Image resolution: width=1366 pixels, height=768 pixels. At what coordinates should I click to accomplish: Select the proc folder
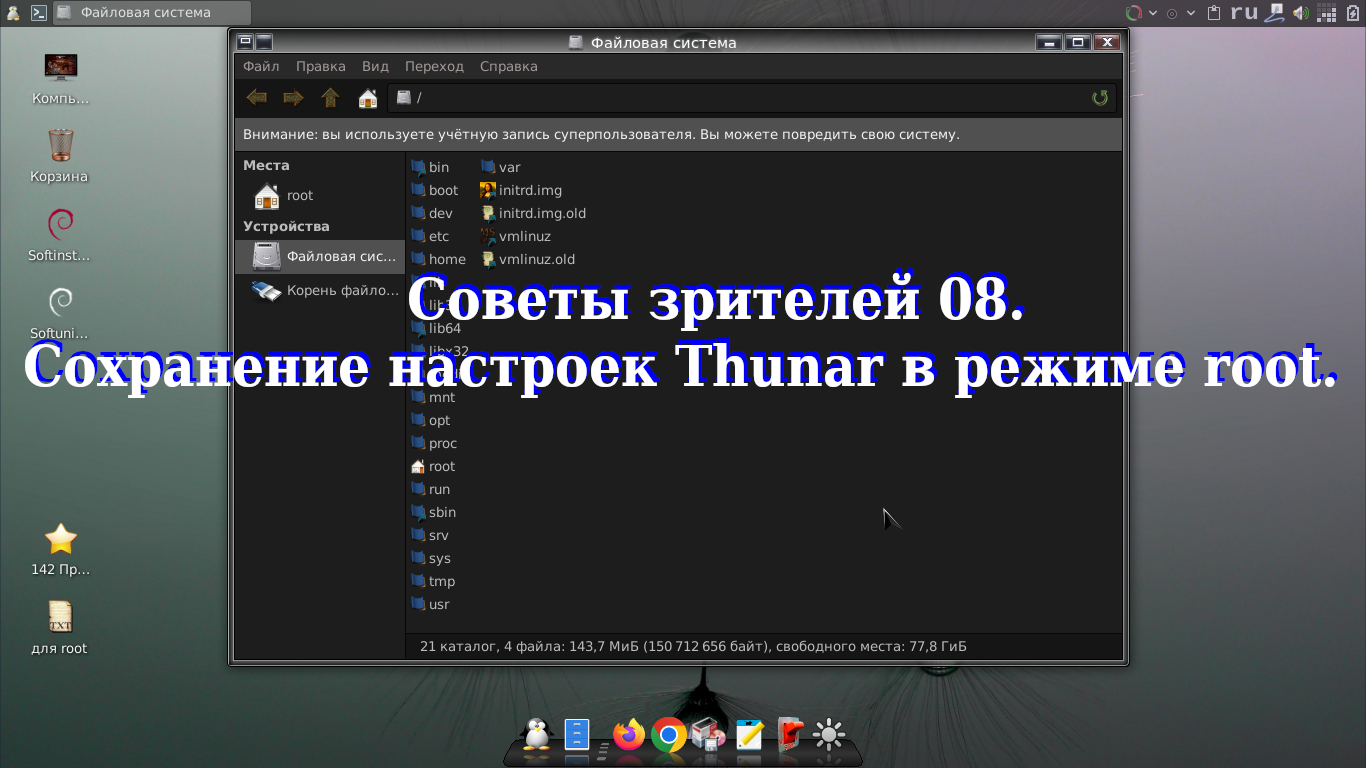(x=434, y=443)
